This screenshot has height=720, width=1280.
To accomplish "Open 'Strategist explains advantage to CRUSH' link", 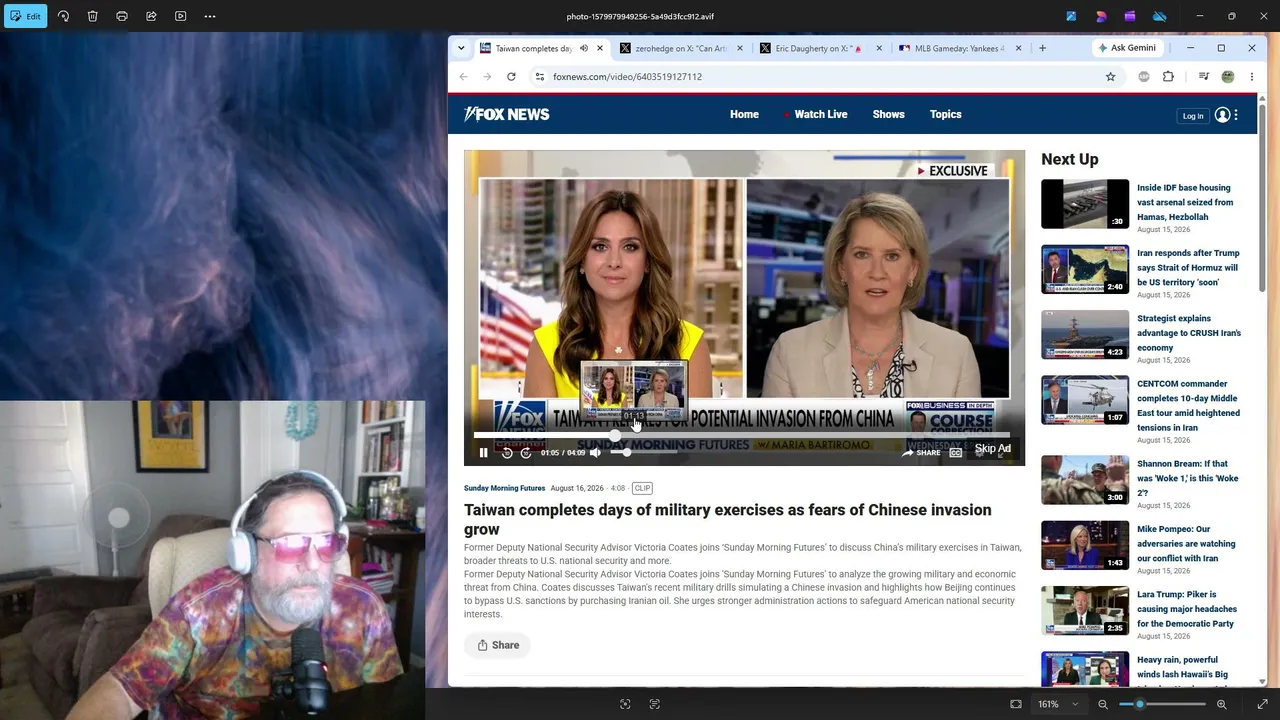I will pos(1189,333).
